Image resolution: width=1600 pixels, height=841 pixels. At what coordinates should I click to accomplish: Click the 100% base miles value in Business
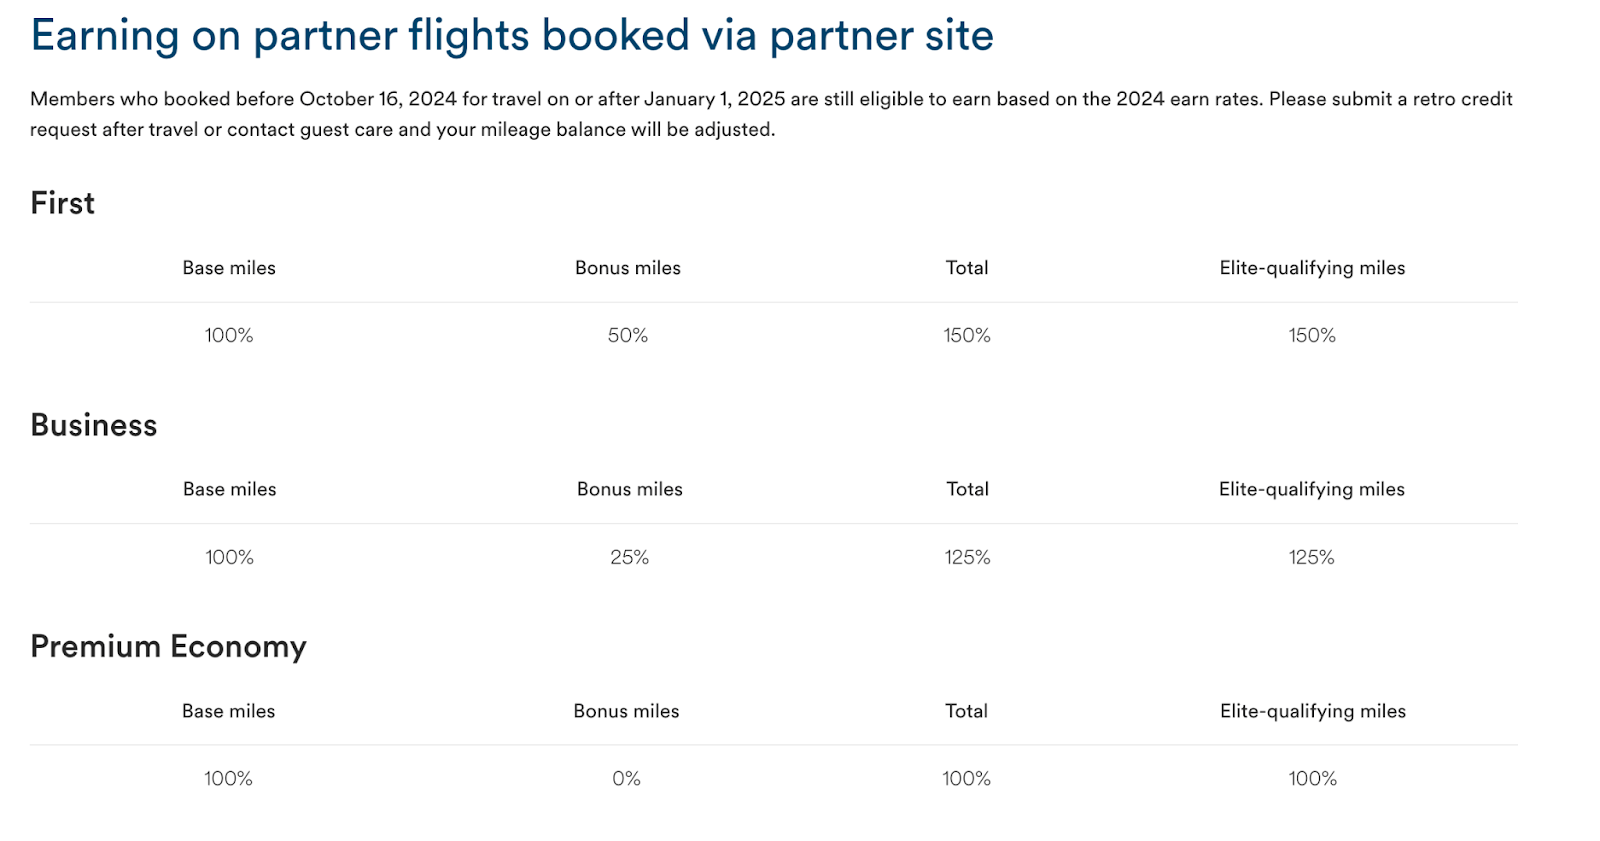coord(229,557)
